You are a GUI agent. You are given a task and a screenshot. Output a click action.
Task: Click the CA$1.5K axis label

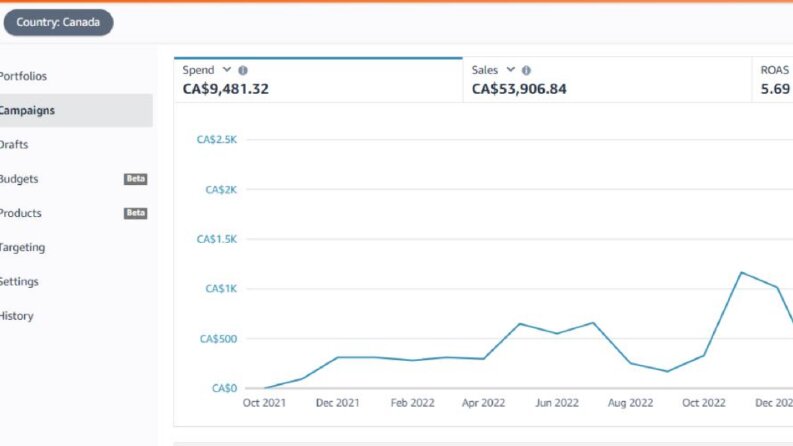click(216, 239)
